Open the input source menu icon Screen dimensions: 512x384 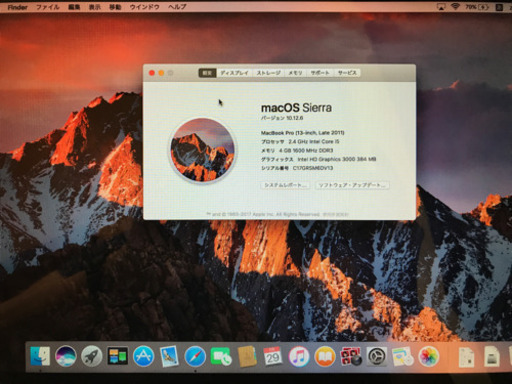coord(499,7)
